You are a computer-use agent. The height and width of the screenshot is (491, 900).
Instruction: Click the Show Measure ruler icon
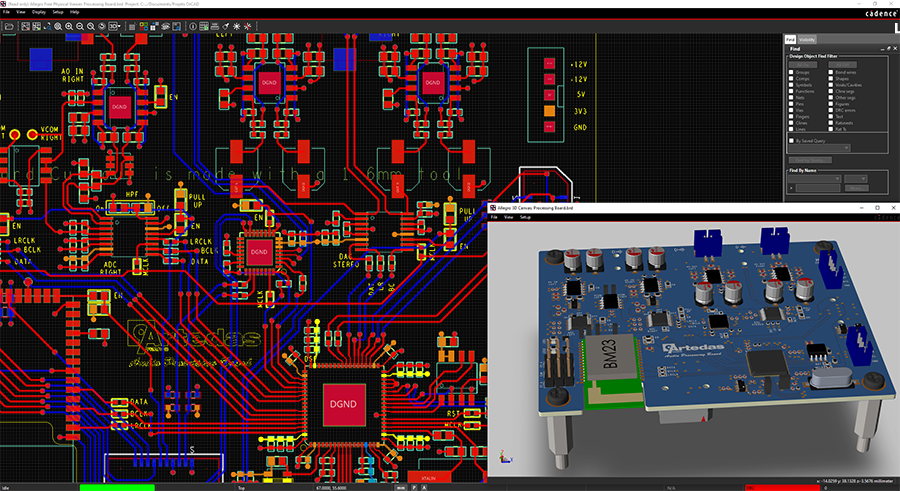coord(215,26)
